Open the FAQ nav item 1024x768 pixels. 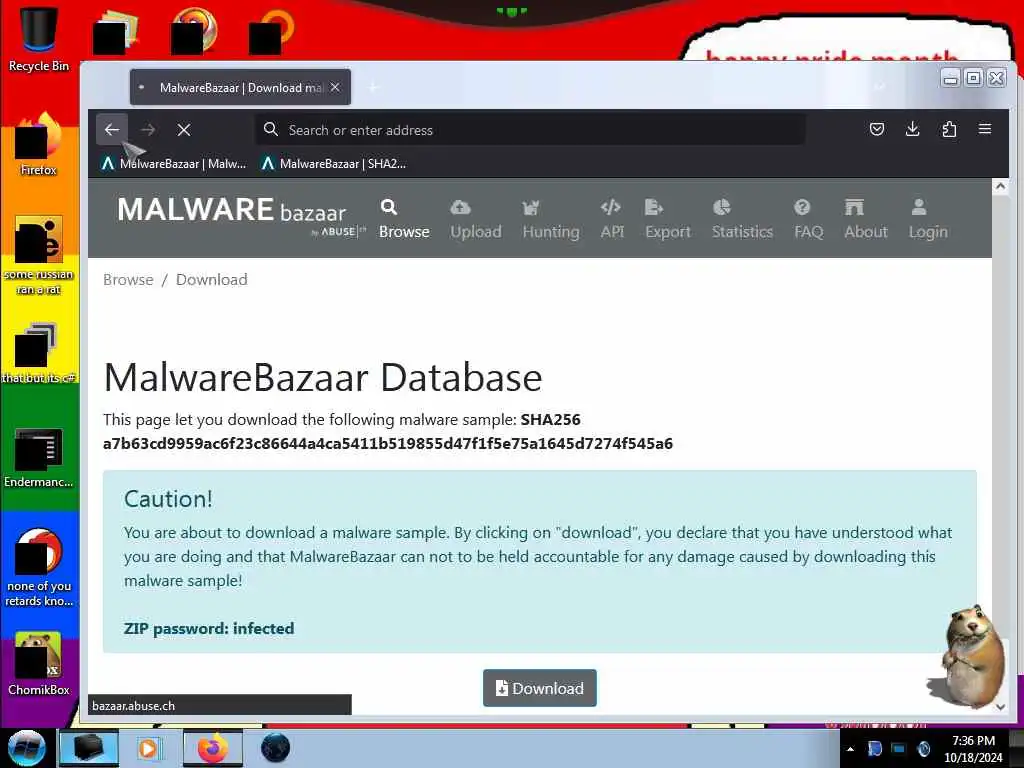pos(808,219)
